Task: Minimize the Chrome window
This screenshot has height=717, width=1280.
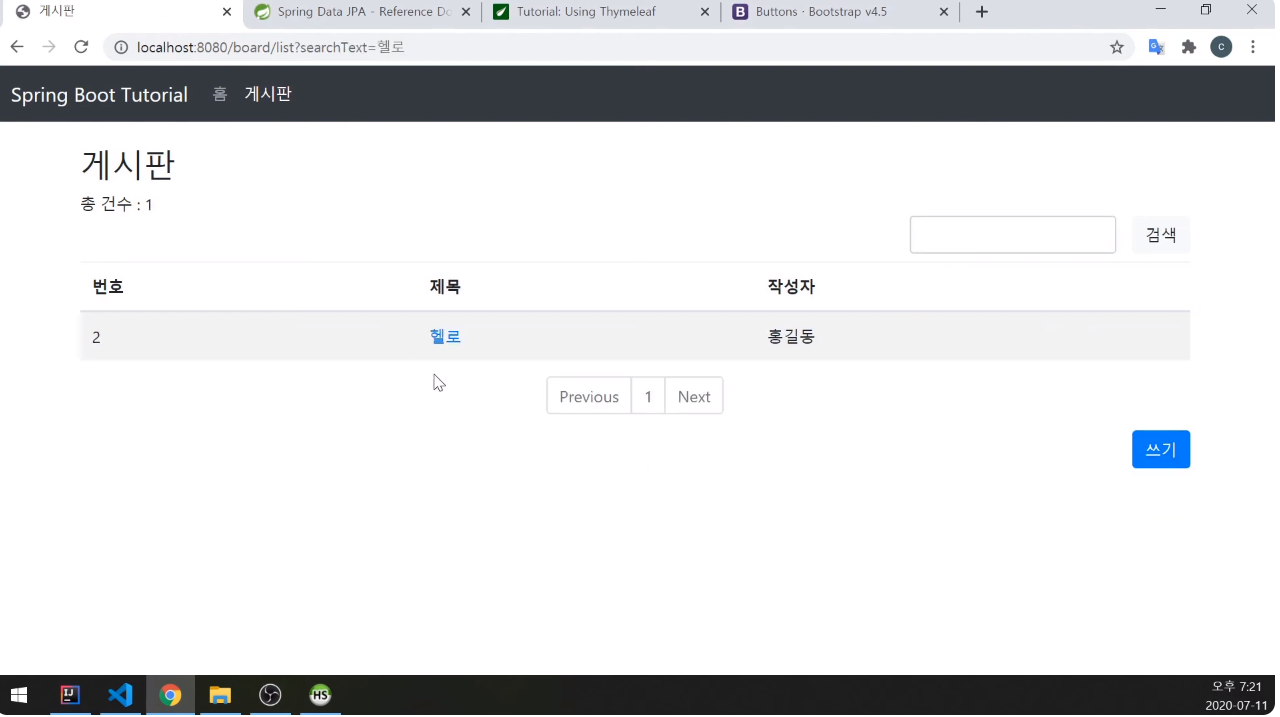Action: (1160, 10)
